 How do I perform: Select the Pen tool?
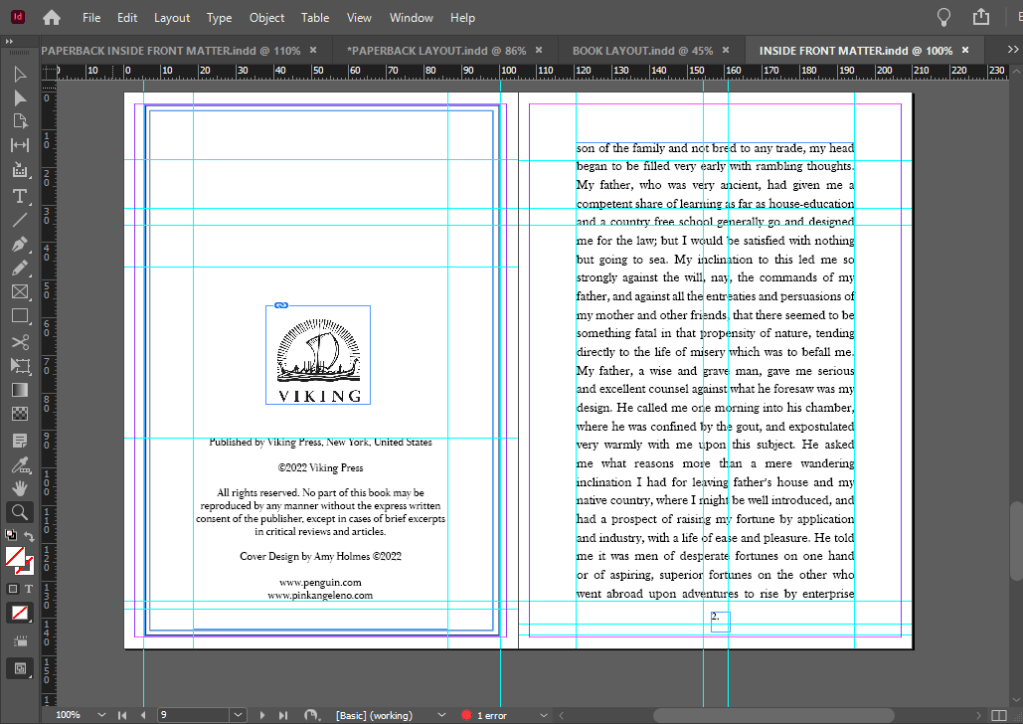(x=19, y=244)
